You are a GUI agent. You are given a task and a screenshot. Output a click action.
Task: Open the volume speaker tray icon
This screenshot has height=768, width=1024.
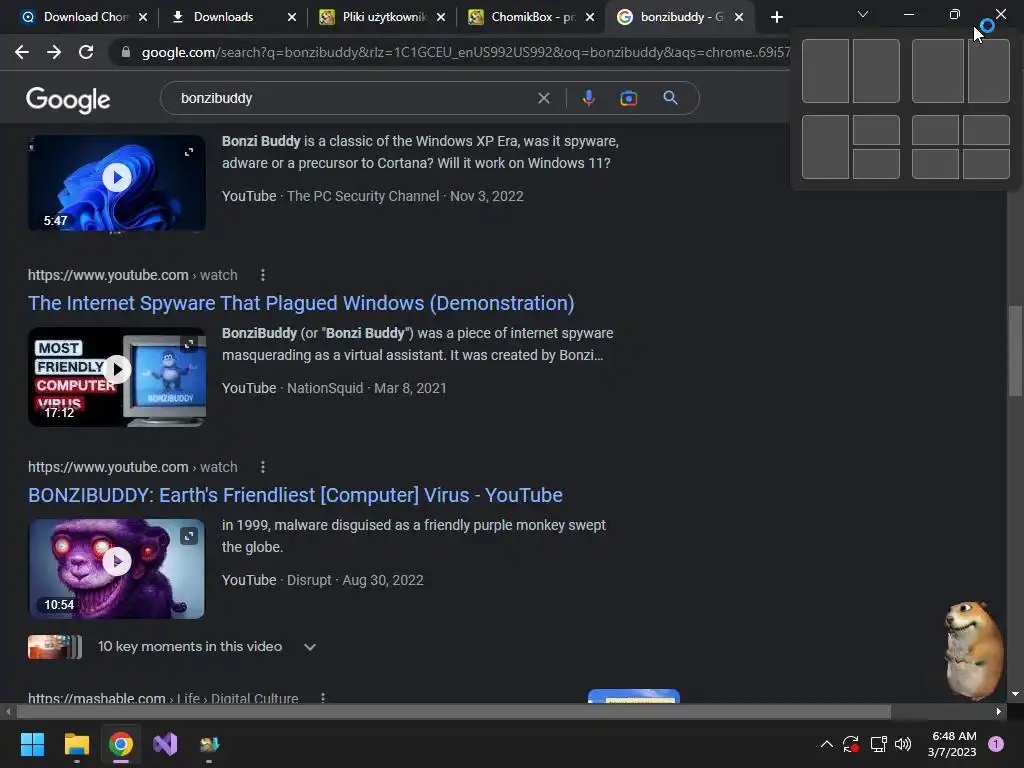point(903,744)
